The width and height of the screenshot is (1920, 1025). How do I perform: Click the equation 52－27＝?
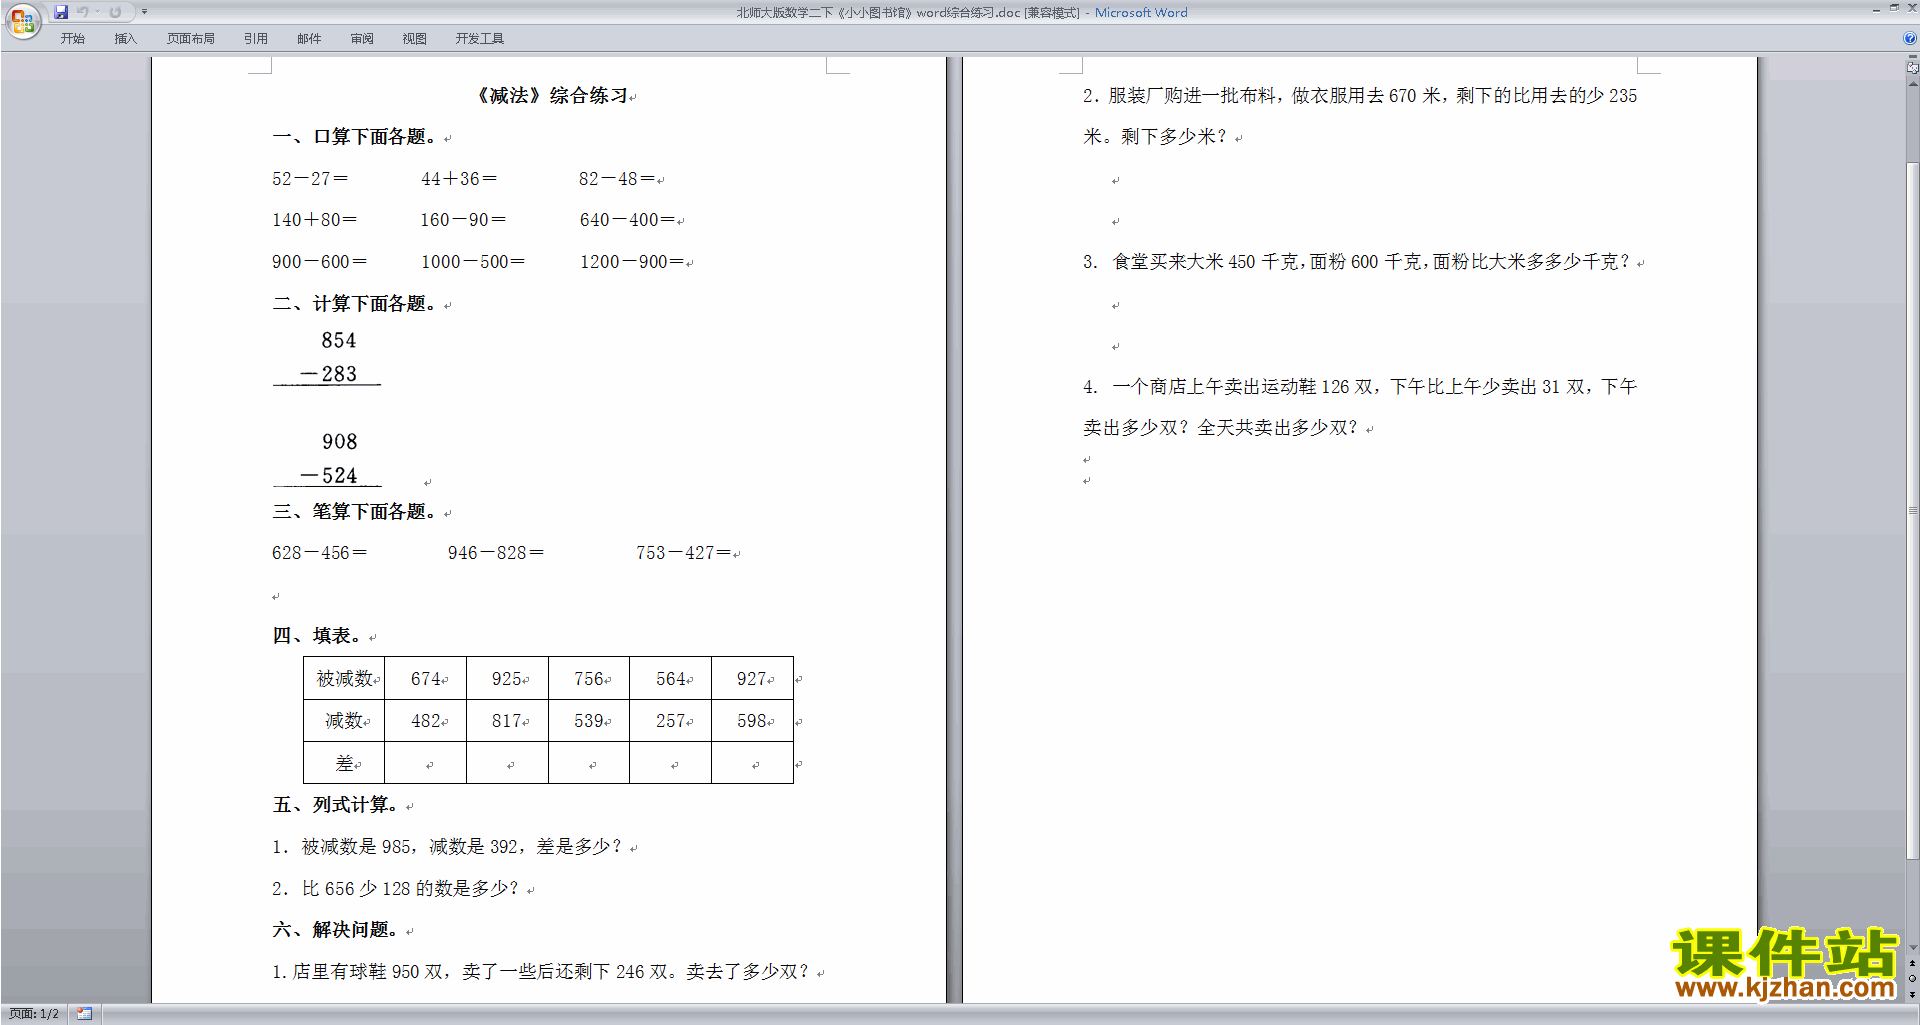(310, 179)
